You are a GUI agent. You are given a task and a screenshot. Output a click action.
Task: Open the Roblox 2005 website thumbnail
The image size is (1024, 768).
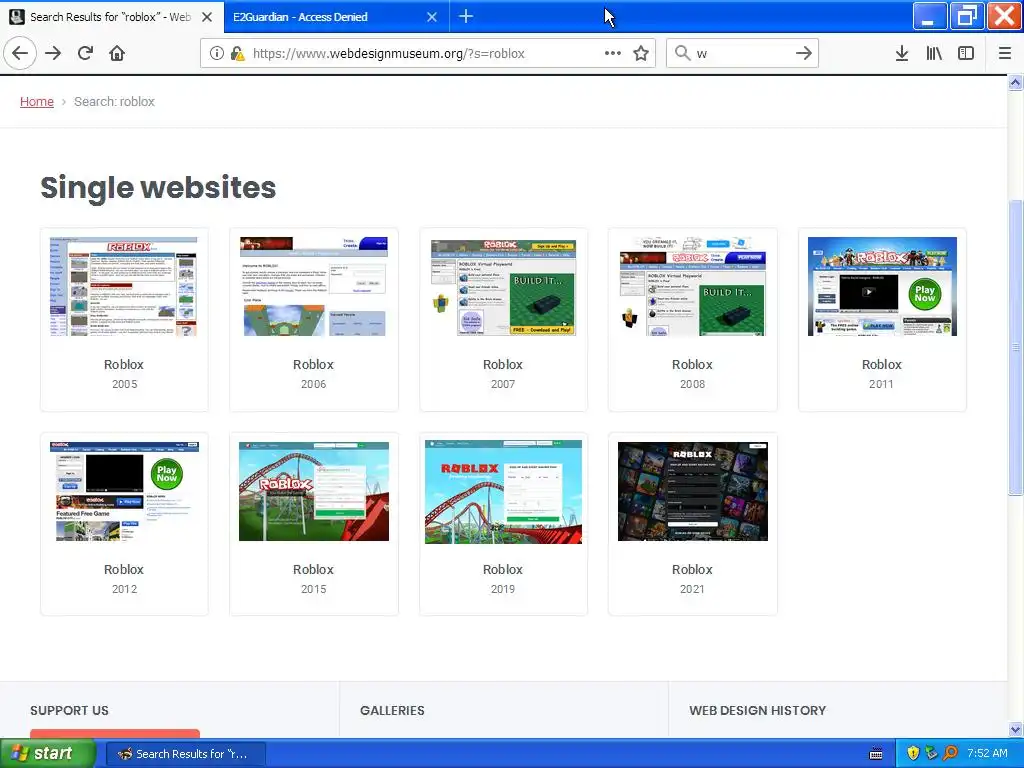(x=124, y=286)
